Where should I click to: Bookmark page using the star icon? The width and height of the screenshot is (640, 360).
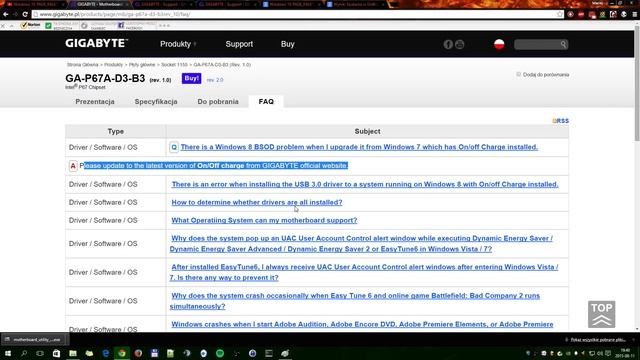(x=560, y=14)
